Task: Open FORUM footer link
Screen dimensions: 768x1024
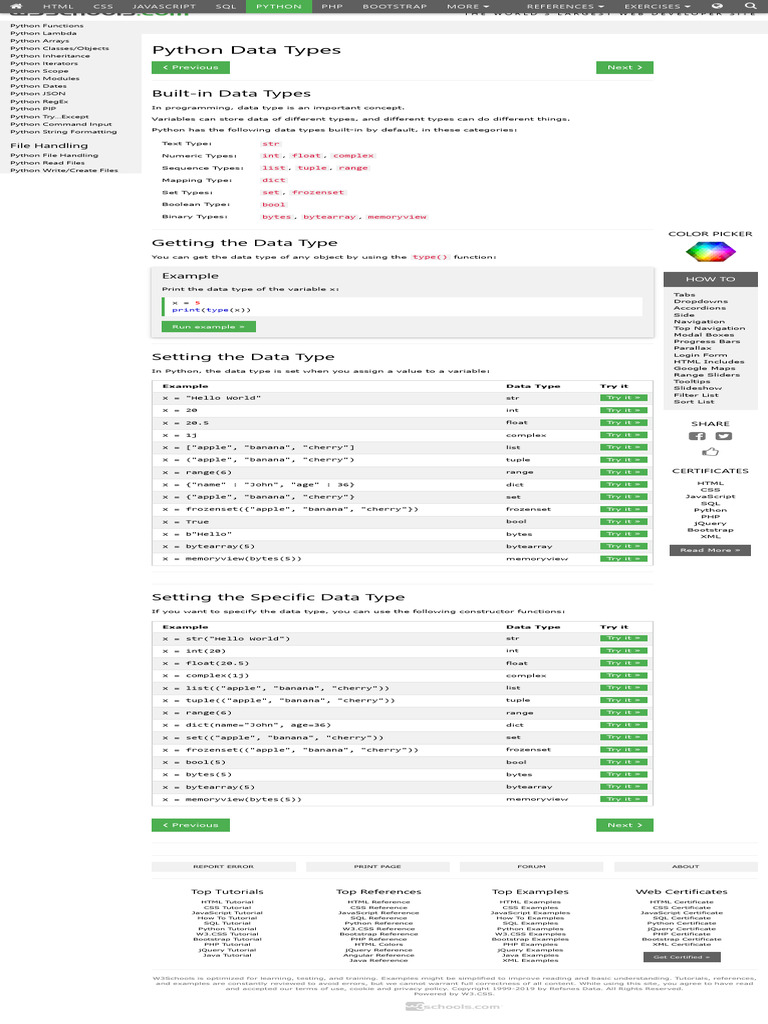Action: (x=532, y=867)
